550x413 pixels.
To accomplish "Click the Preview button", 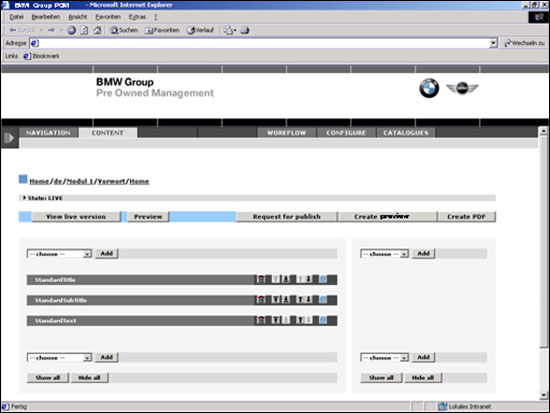I will click(148, 217).
